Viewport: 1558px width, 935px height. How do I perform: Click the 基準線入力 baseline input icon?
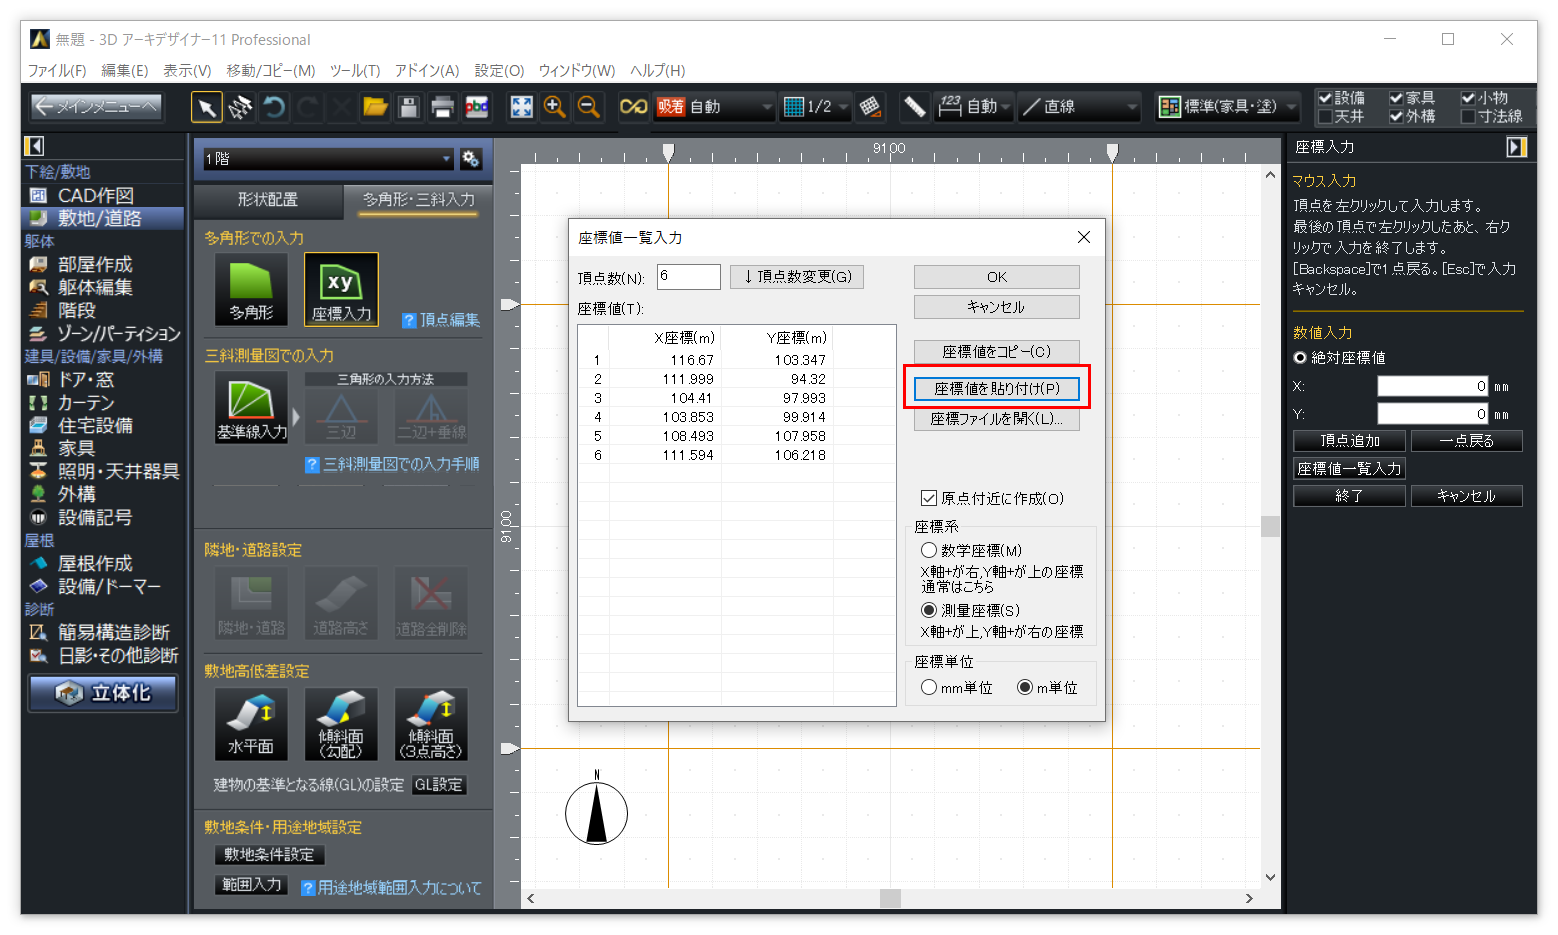[251, 408]
